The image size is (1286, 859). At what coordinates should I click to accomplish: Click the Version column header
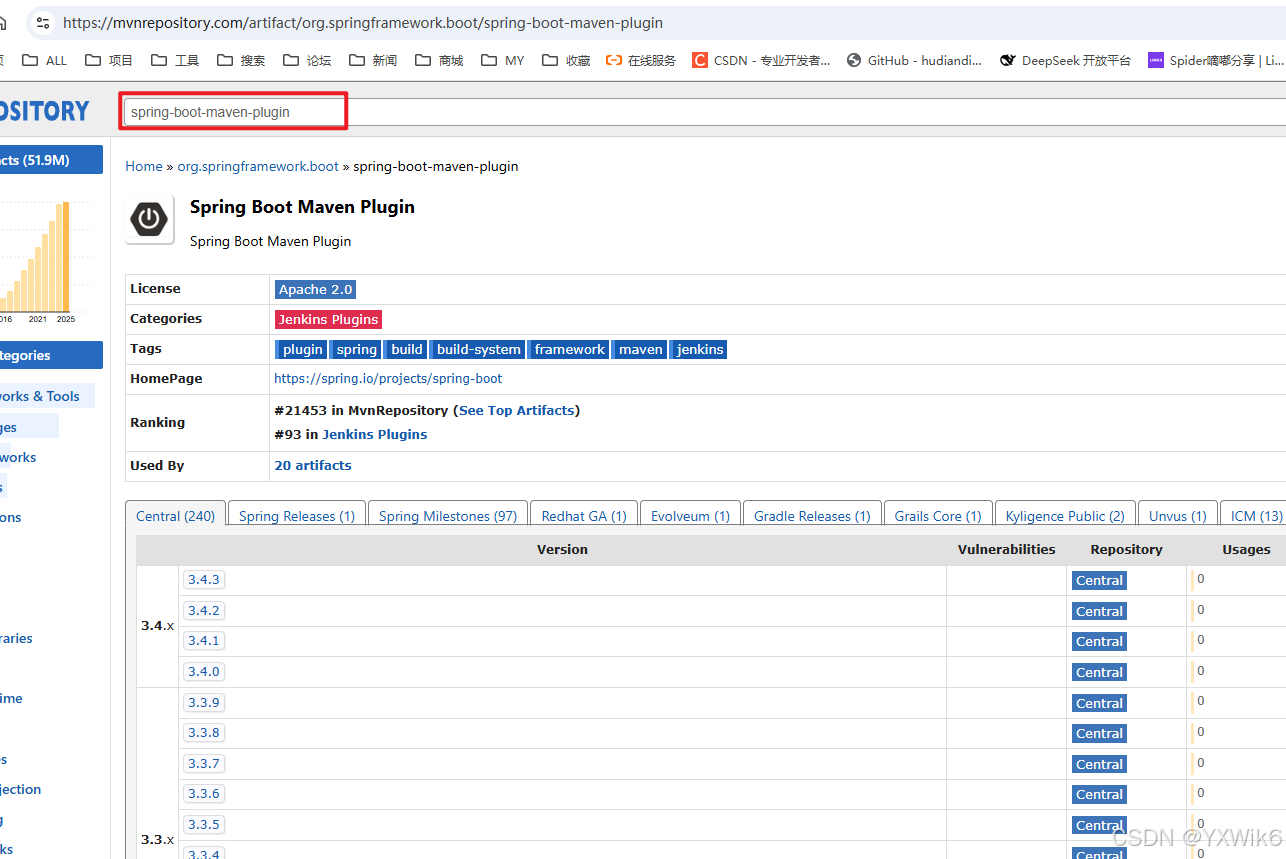562,549
